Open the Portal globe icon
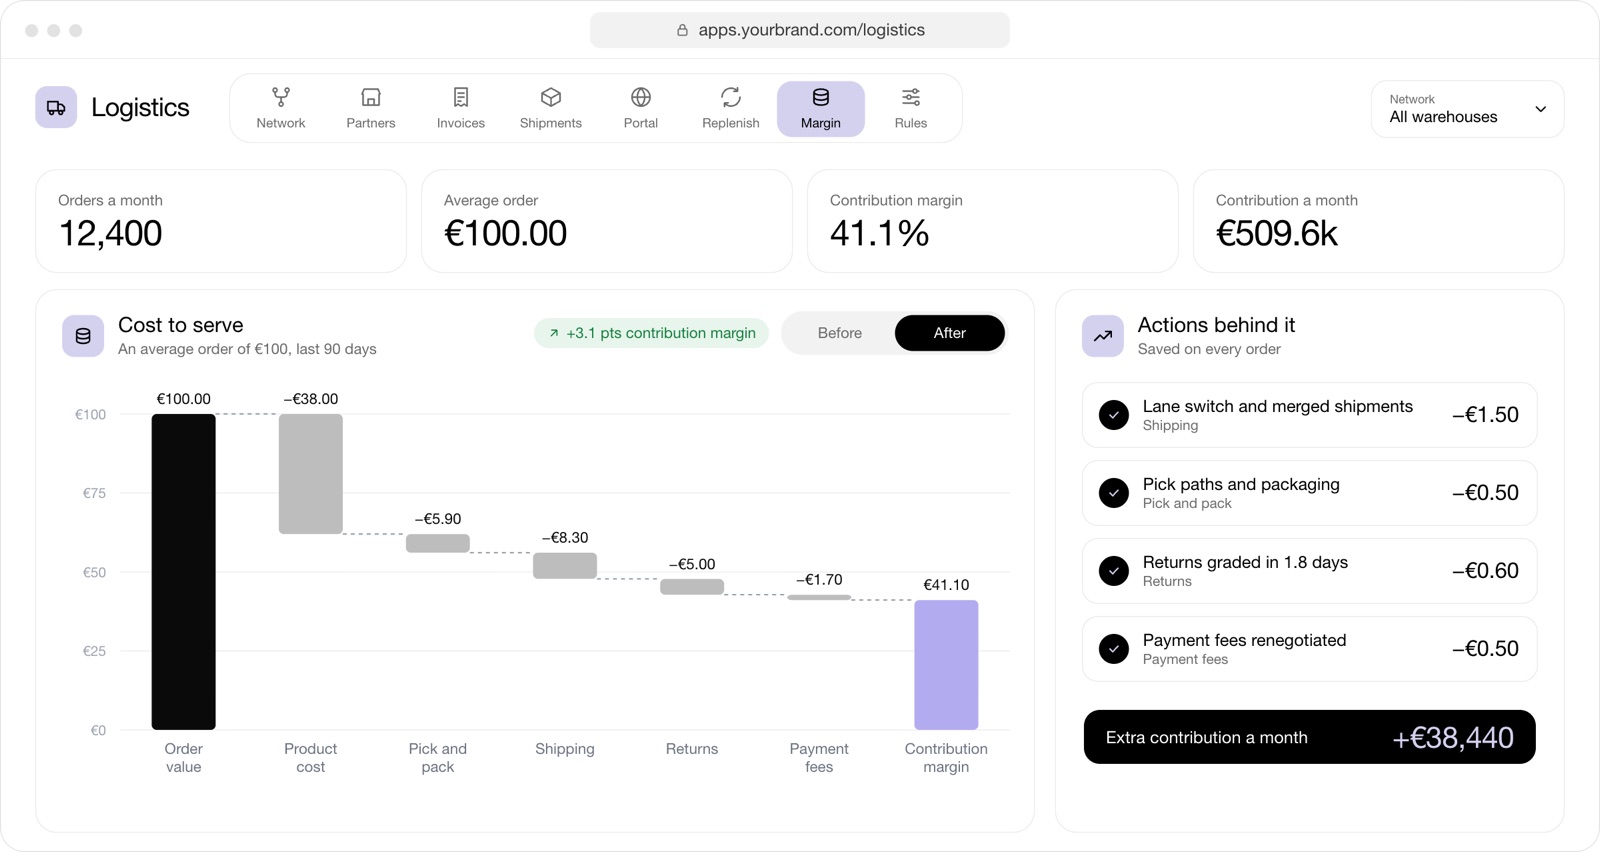 tap(641, 97)
